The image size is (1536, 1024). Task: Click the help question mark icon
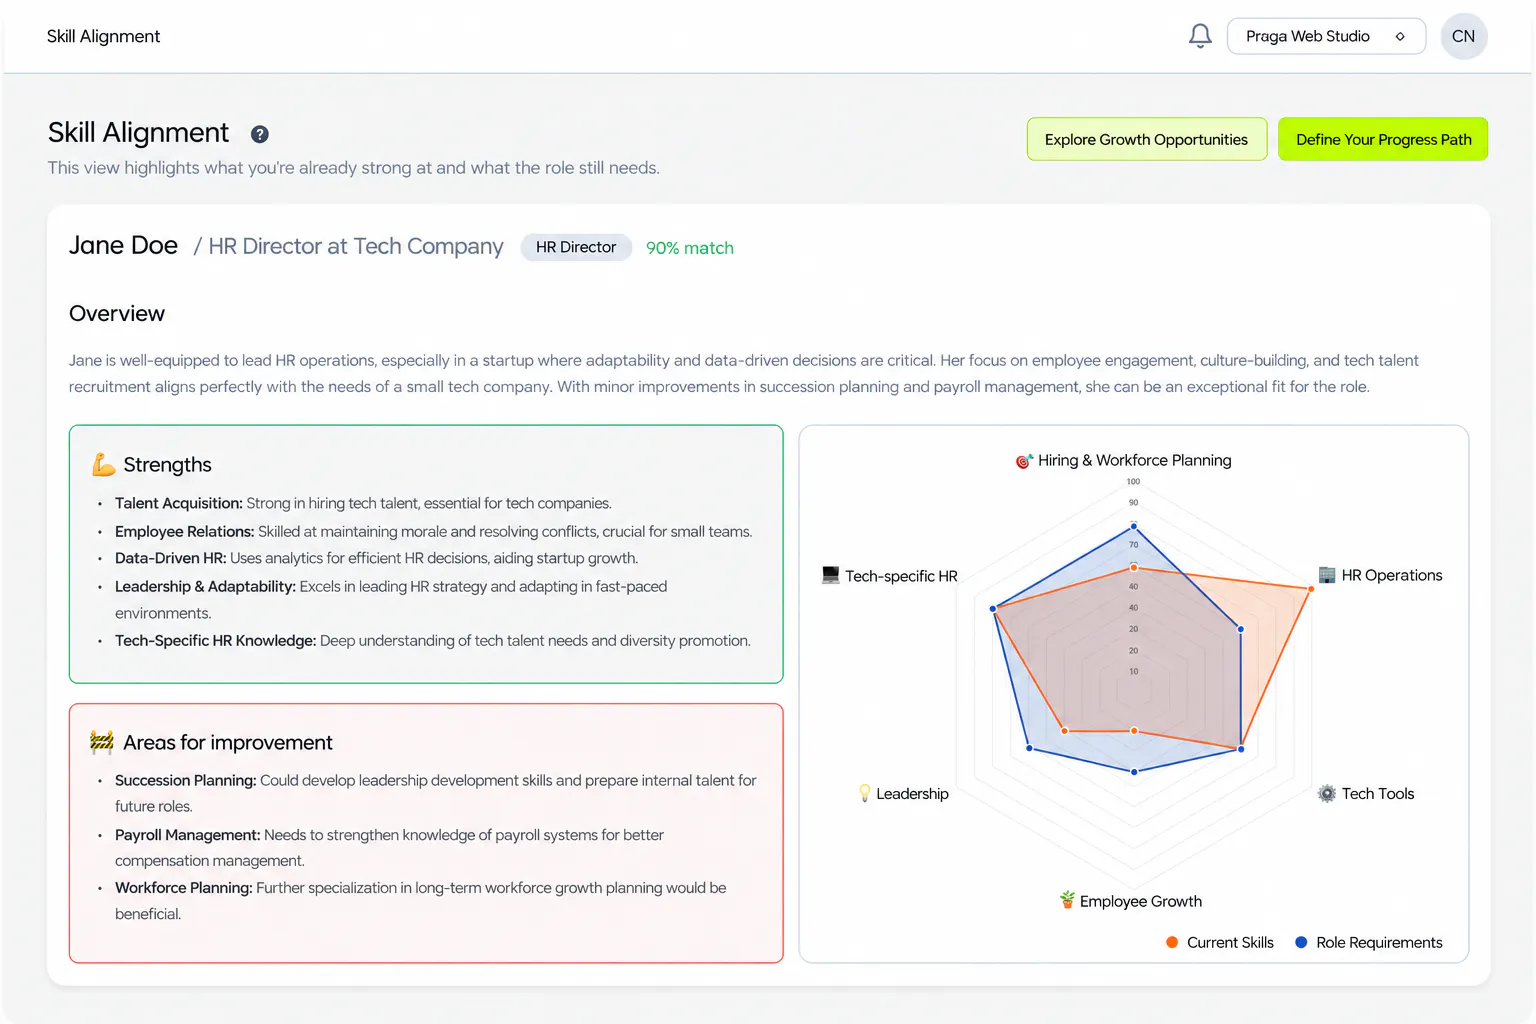coord(259,134)
